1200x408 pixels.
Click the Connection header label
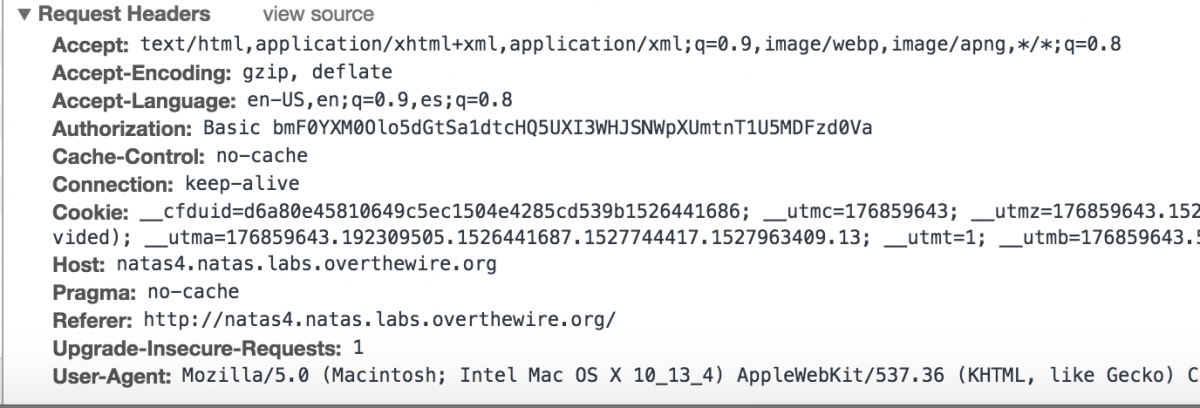tap(113, 185)
